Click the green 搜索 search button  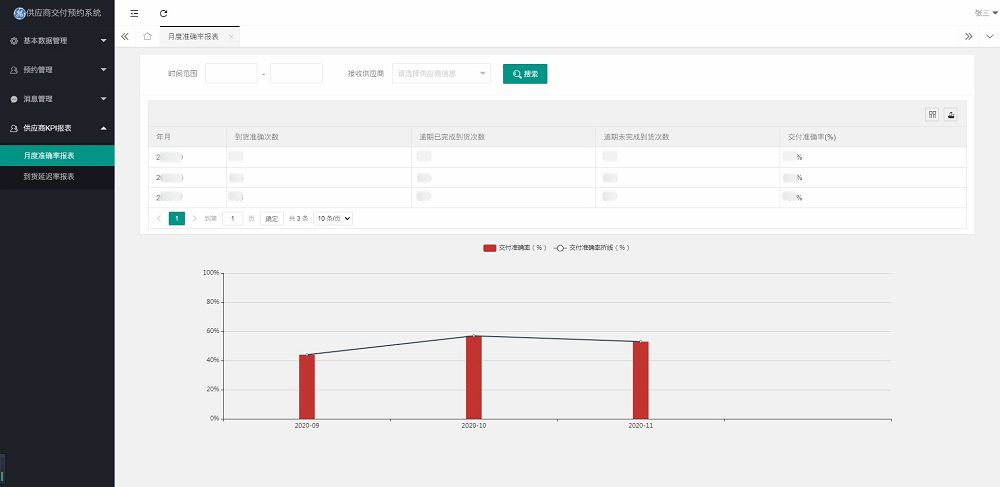[525, 73]
